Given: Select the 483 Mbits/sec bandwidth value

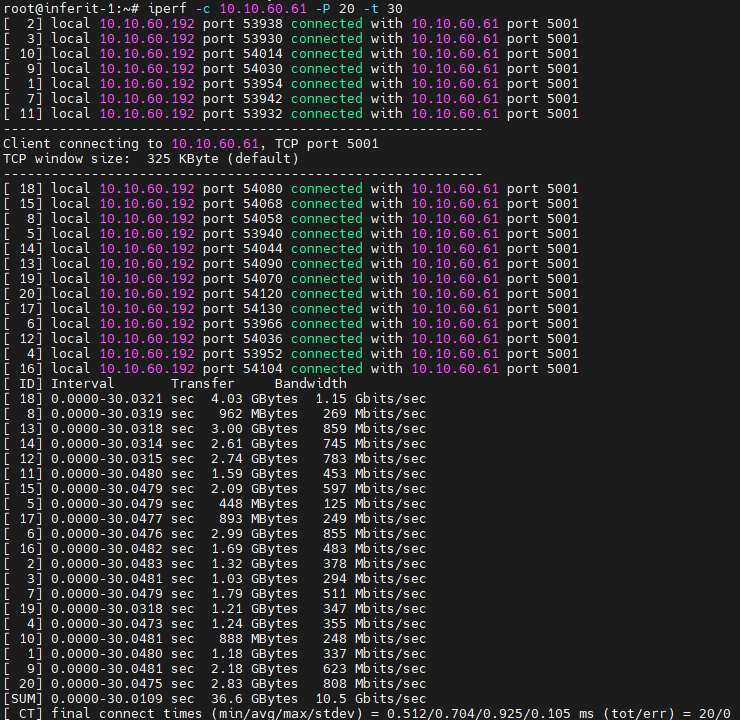Looking at the screenshot, I should (375, 549).
